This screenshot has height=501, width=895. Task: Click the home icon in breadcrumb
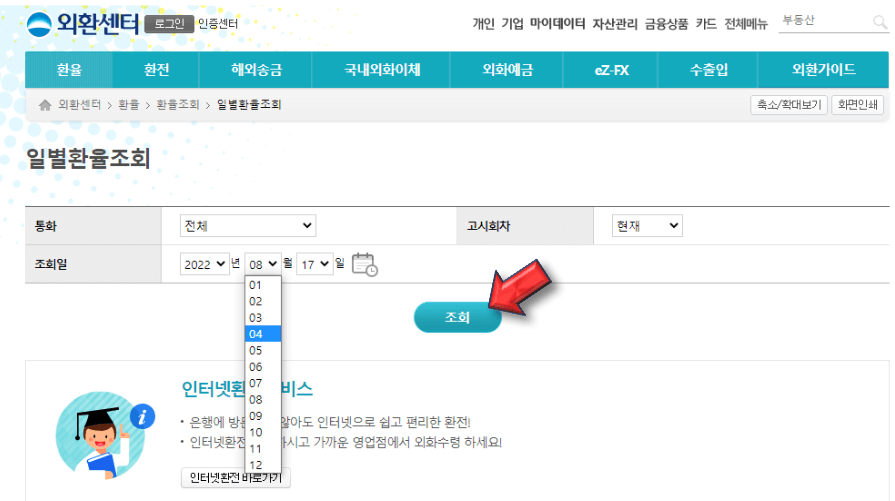click(x=45, y=104)
